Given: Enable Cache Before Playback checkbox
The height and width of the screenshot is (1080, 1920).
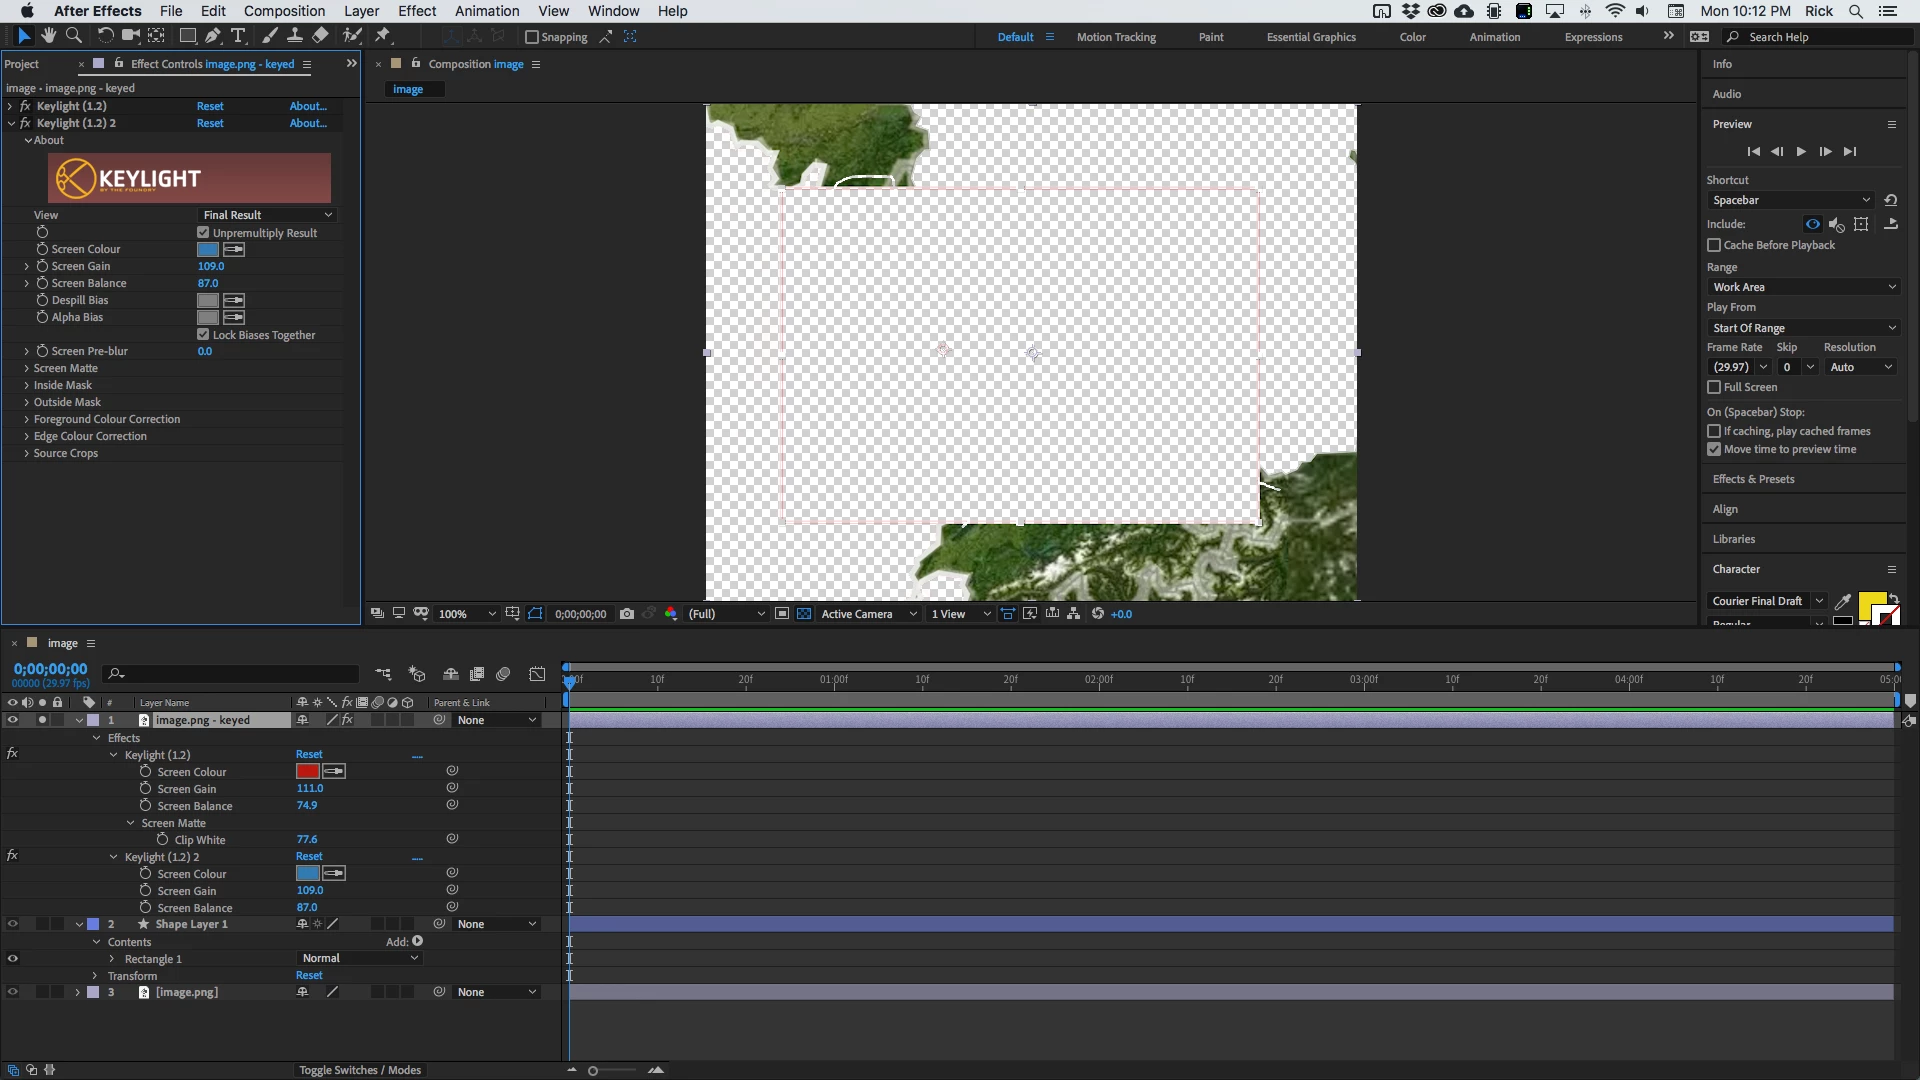Looking at the screenshot, I should point(1714,245).
